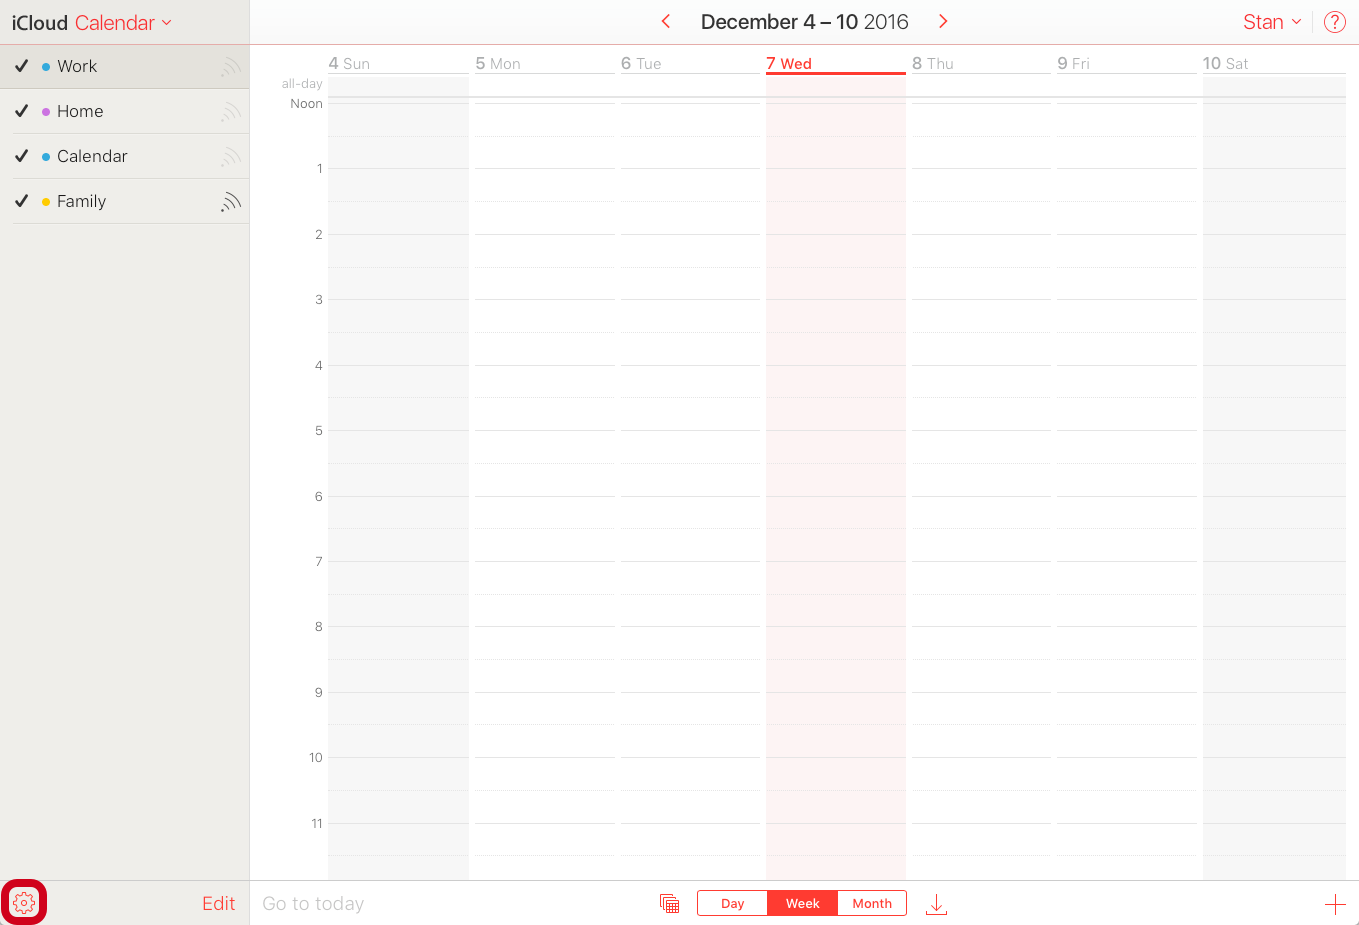Open the help question mark
Screen dimensions: 1359x925
click(1334, 21)
